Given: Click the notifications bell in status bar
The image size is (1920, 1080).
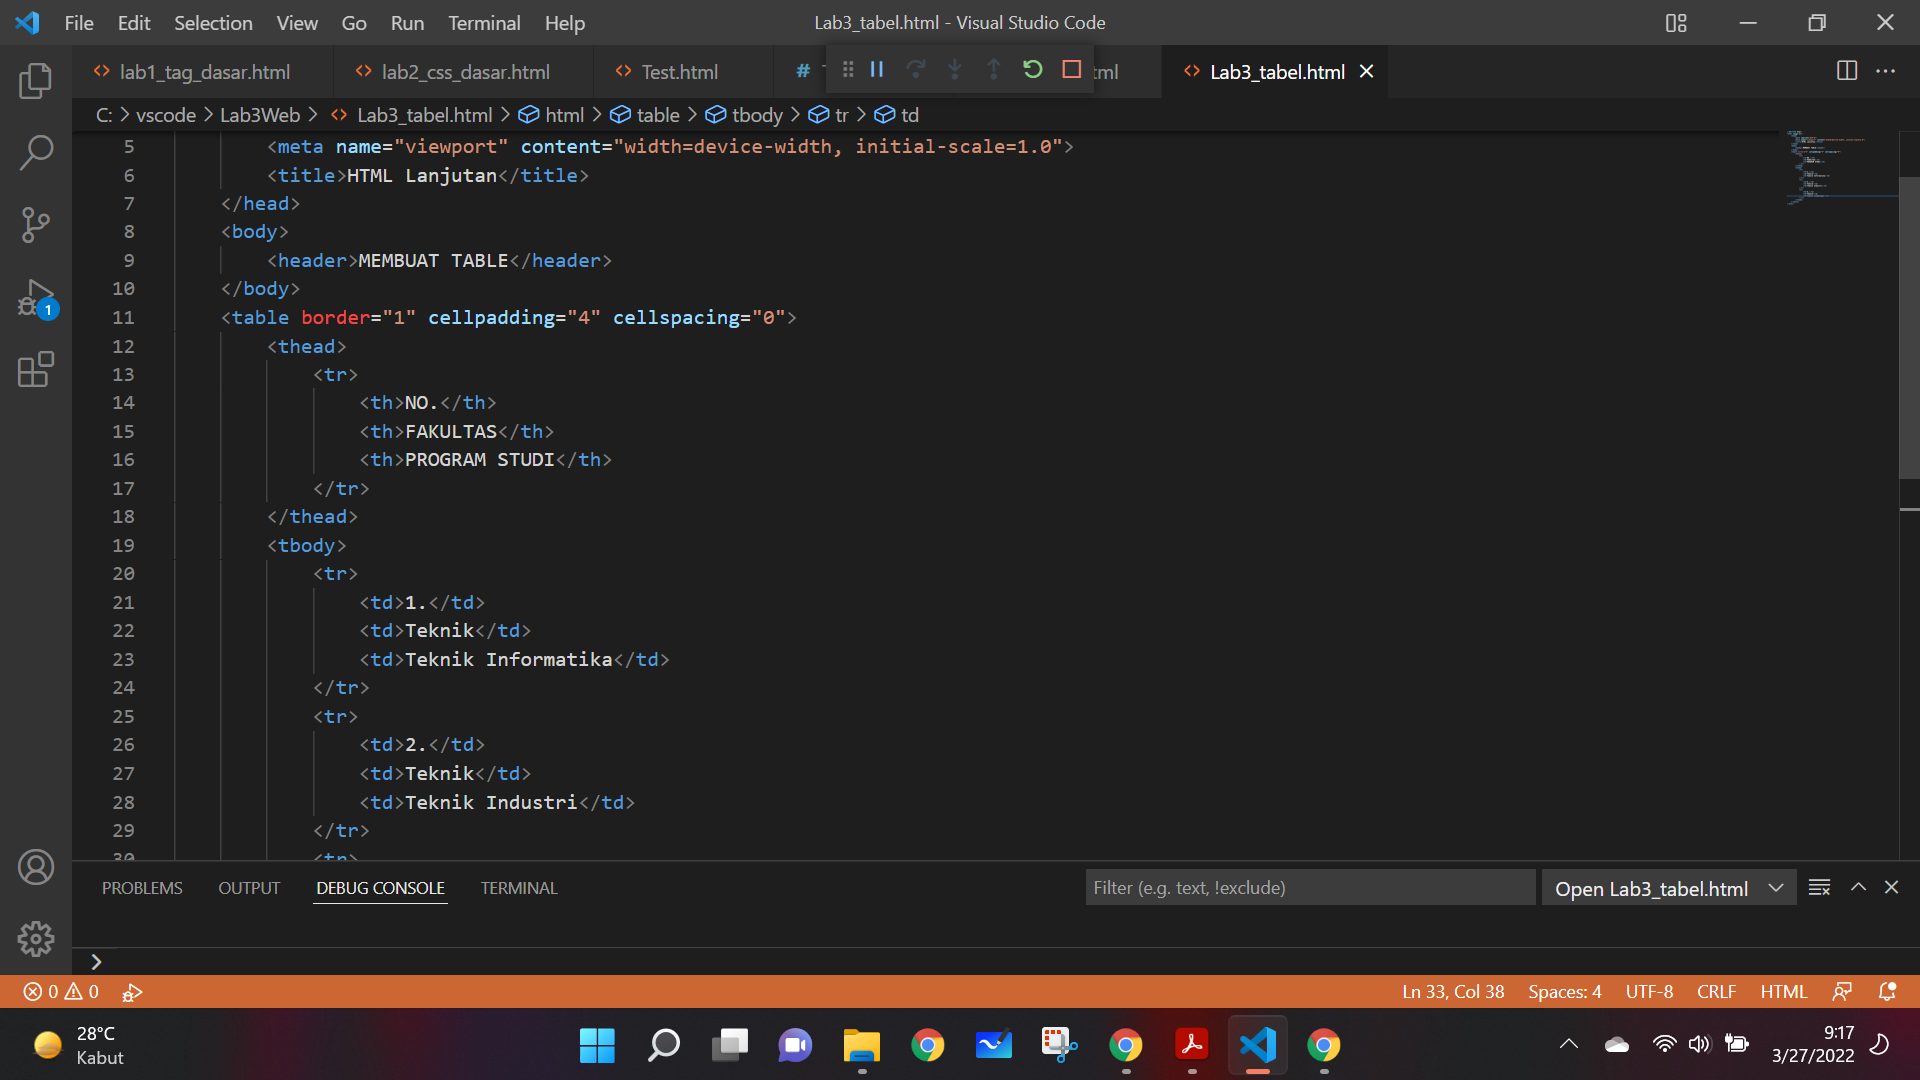Looking at the screenshot, I should (1888, 991).
